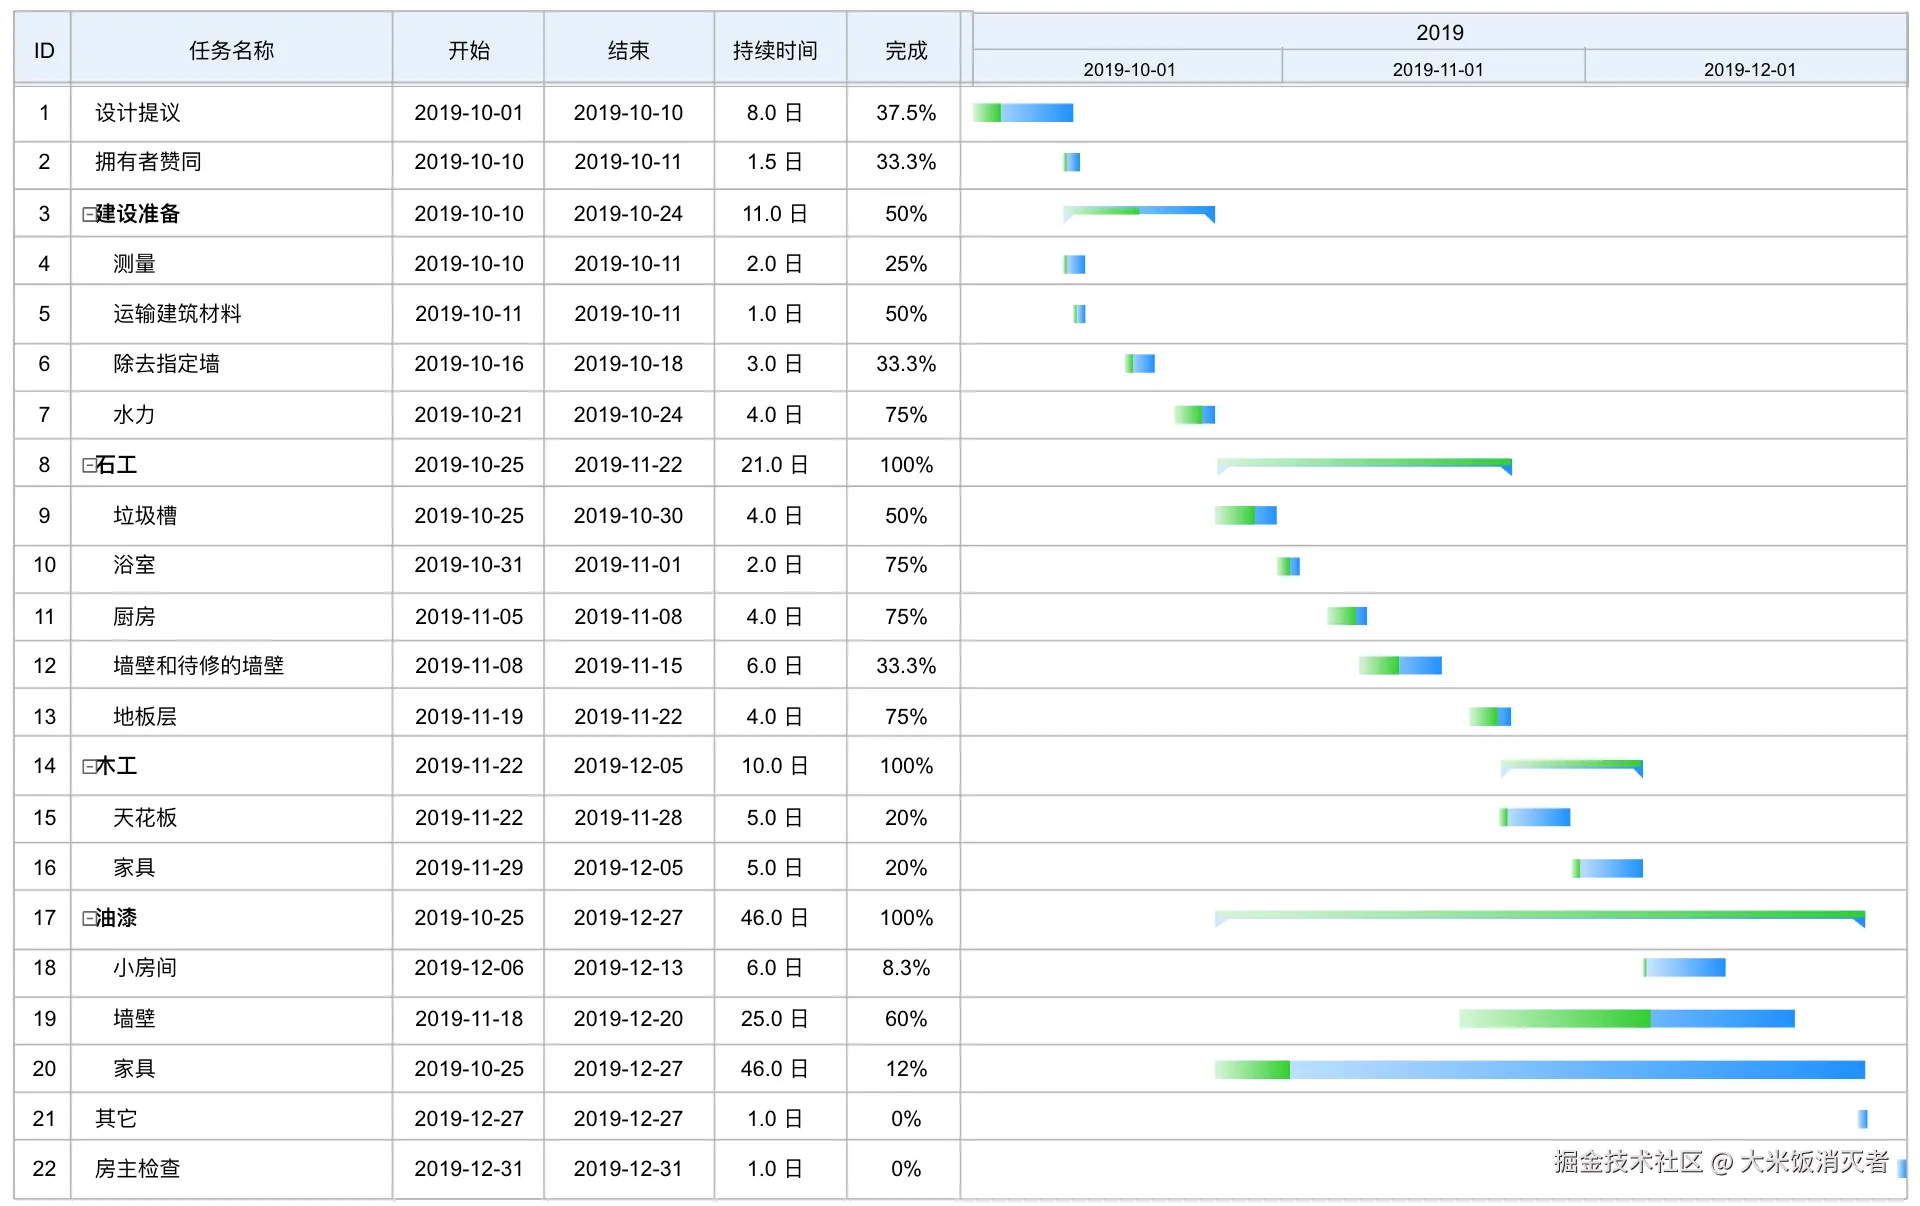Viewport: 1920px width, 1206px height.
Task: Collapse the 木工 task group
Action: pos(88,766)
